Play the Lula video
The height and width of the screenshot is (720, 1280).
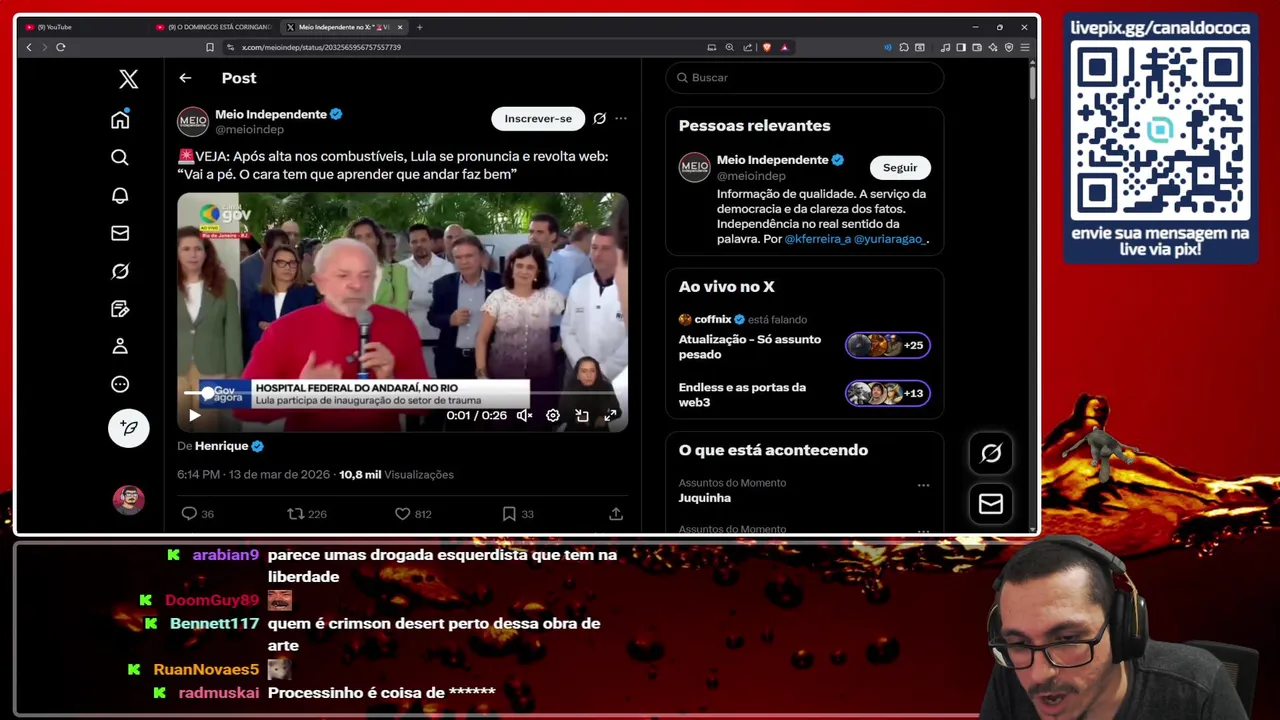click(x=195, y=415)
